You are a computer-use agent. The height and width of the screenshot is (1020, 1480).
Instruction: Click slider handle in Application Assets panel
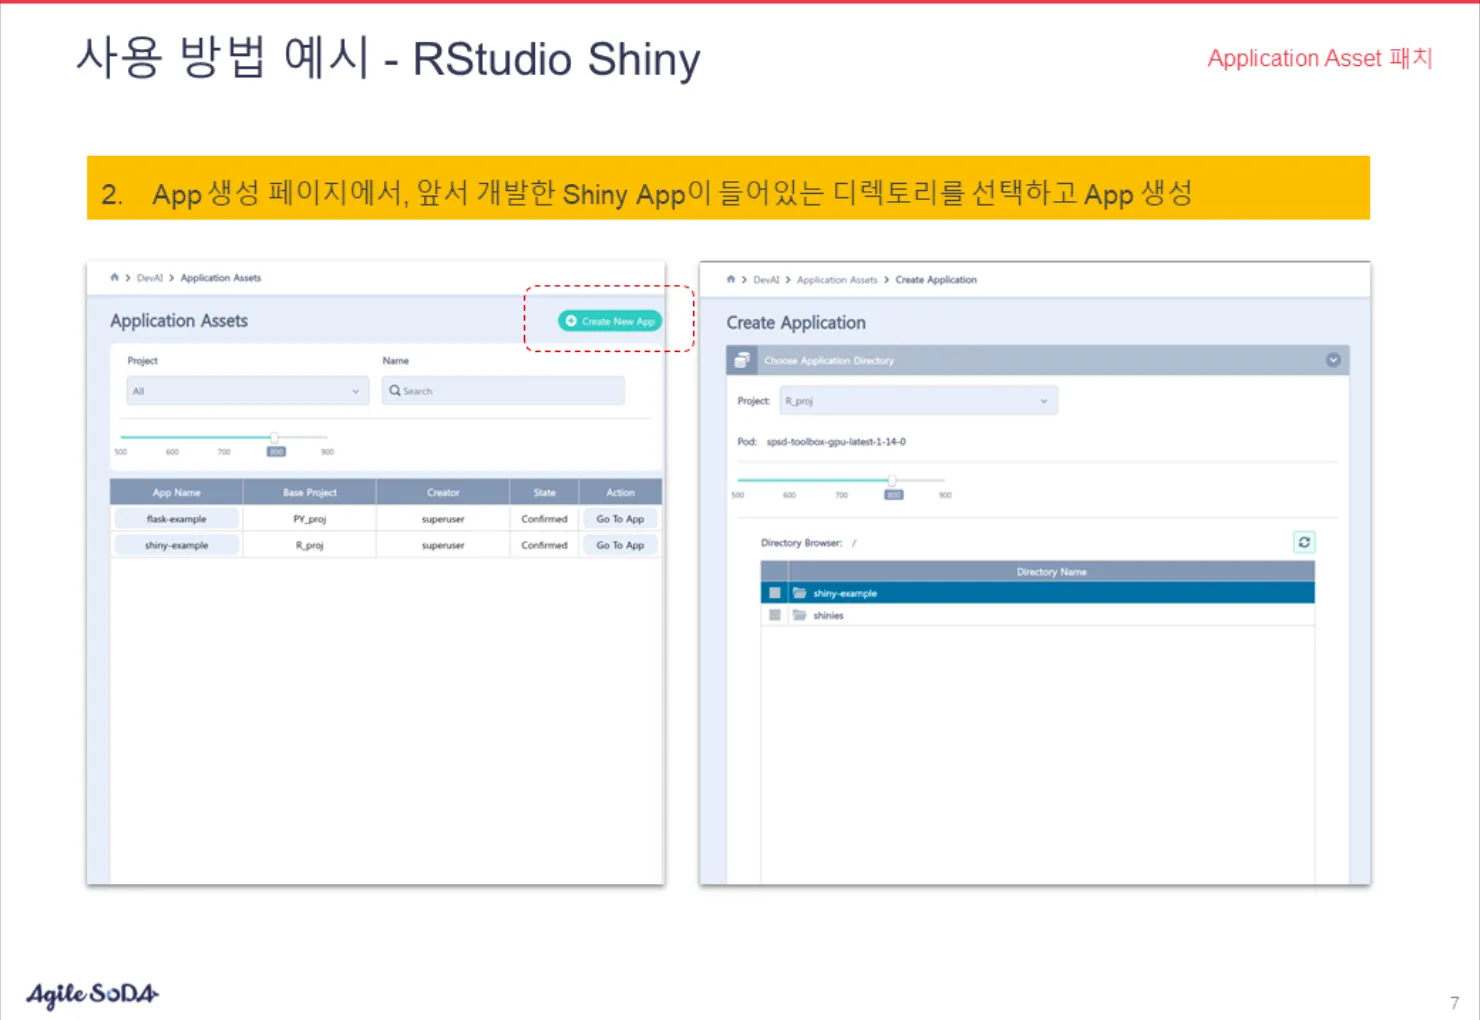coord(274,437)
